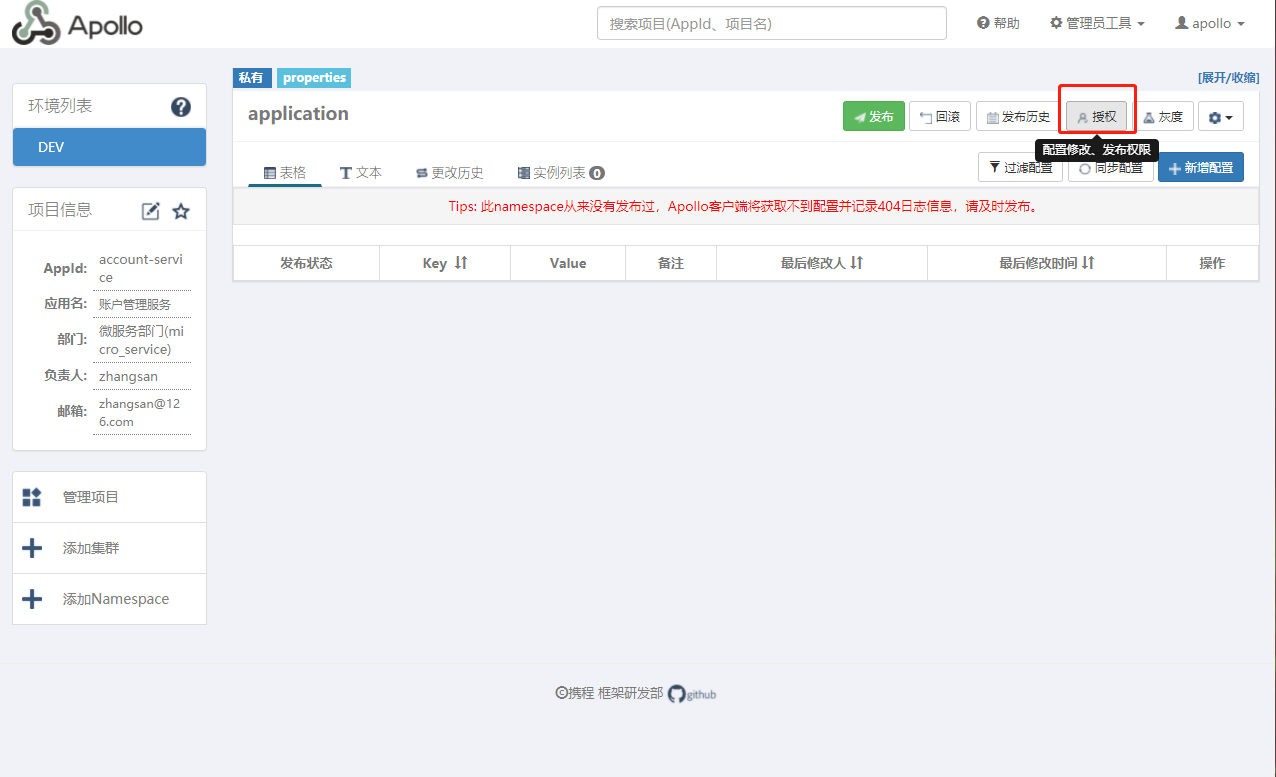Image resolution: width=1276 pixels, height=777 pixels.
Task: Expand the apollo user menu
Action: pos(1210,23)
